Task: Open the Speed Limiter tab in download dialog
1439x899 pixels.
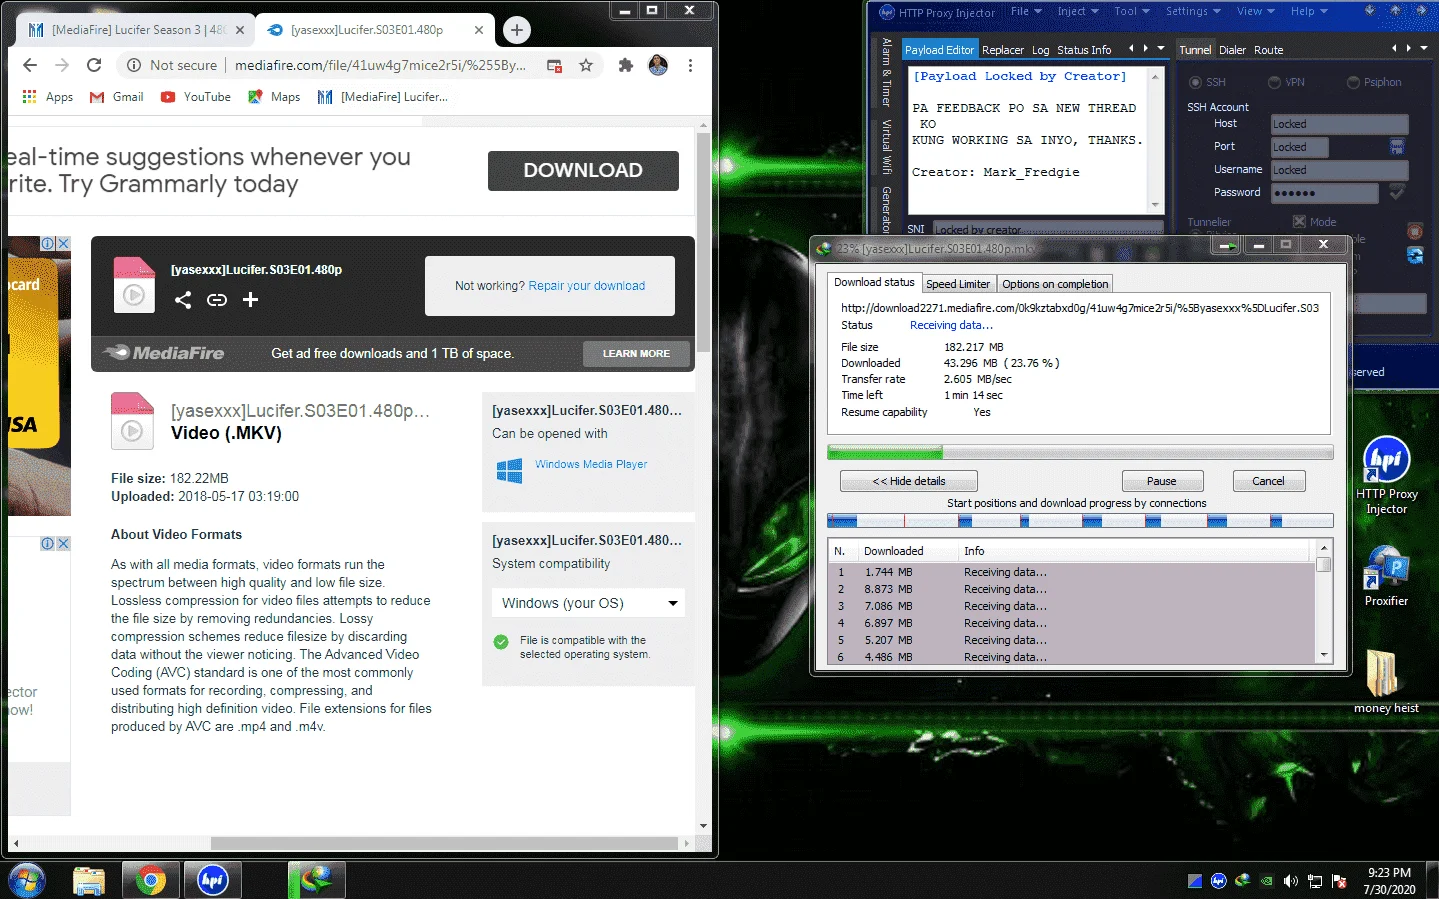Action: point(958,284)
